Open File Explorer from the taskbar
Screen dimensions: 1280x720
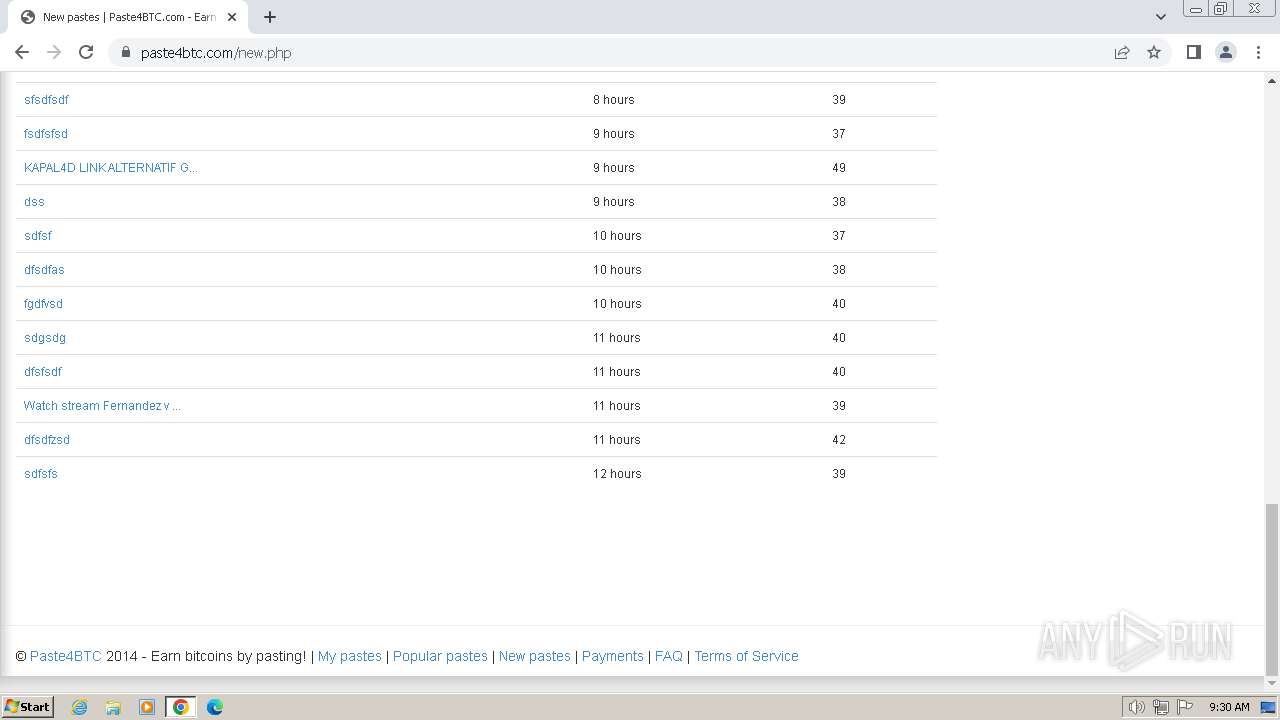pyautogui.click(x=113, y=707)
